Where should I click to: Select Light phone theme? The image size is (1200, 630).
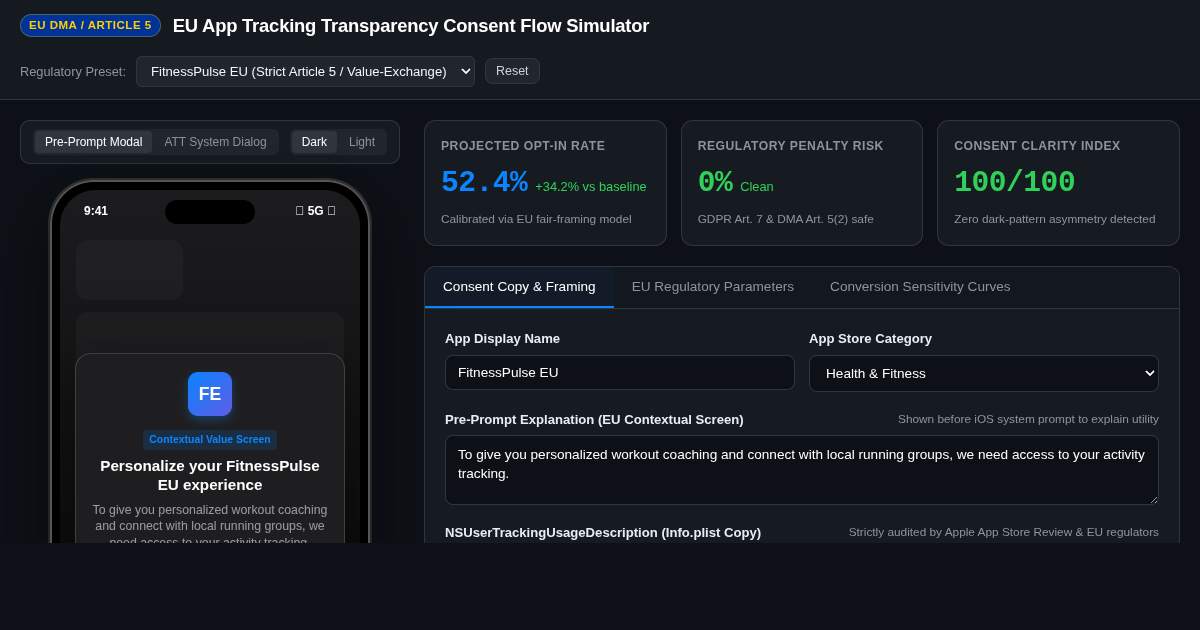362,142
